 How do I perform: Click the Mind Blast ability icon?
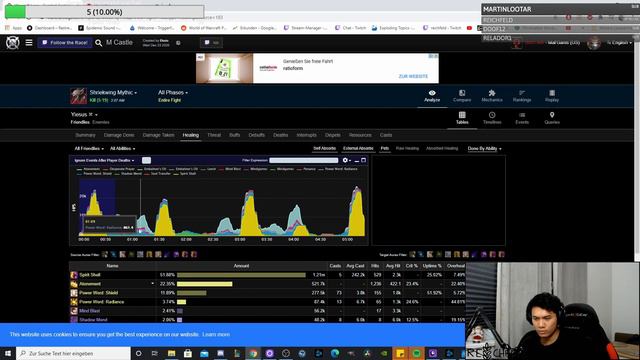[x=74, y=311]
